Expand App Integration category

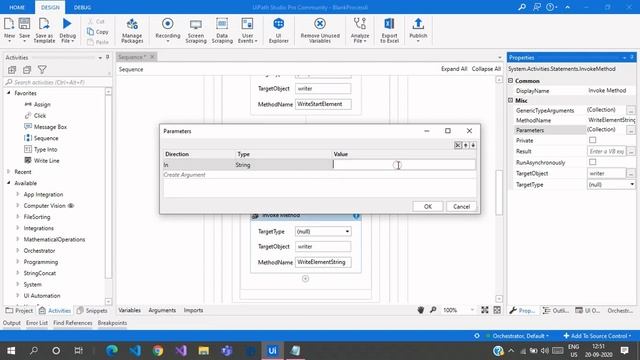[18, 194]
